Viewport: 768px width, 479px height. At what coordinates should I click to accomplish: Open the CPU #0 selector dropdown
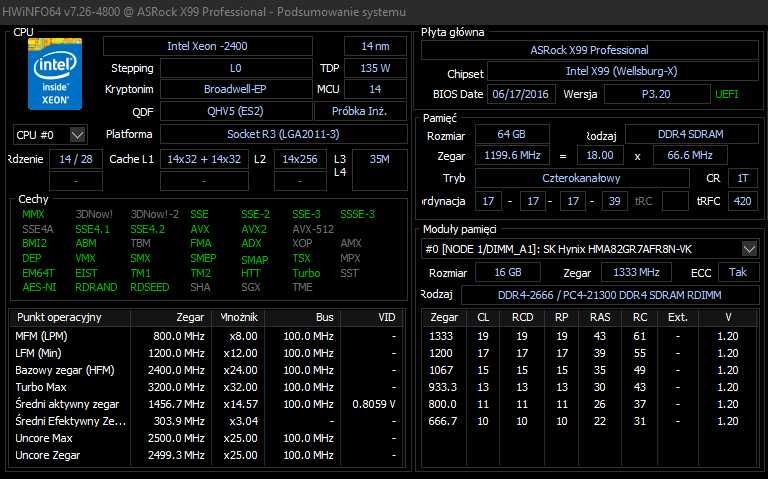tap(50, 135)
